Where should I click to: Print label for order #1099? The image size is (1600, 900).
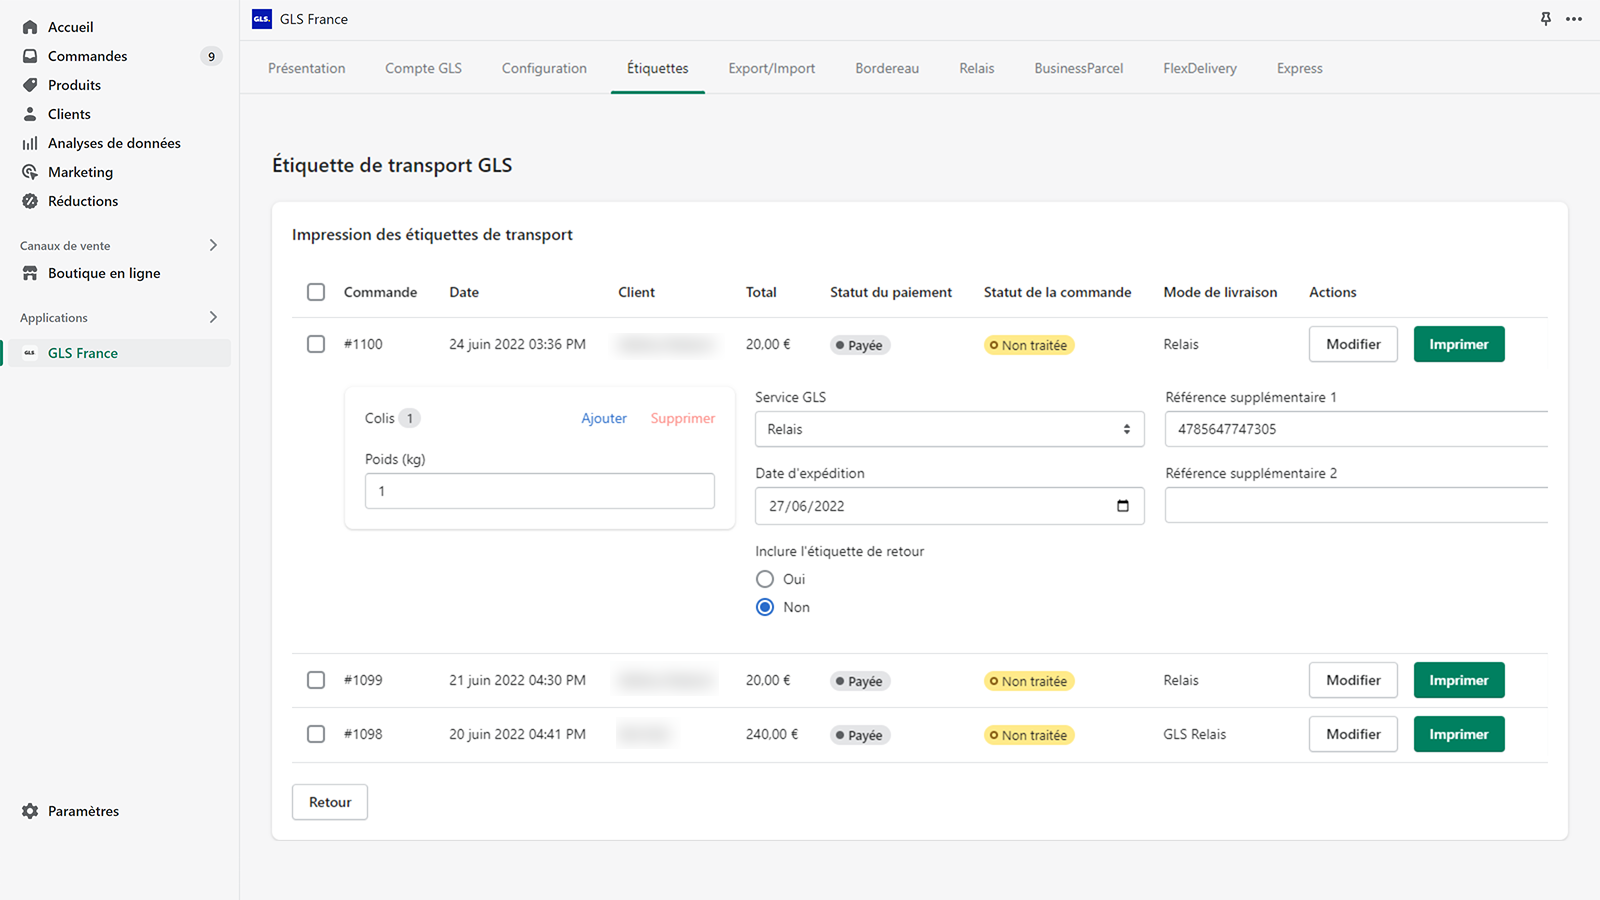(x=1459, y=680)
